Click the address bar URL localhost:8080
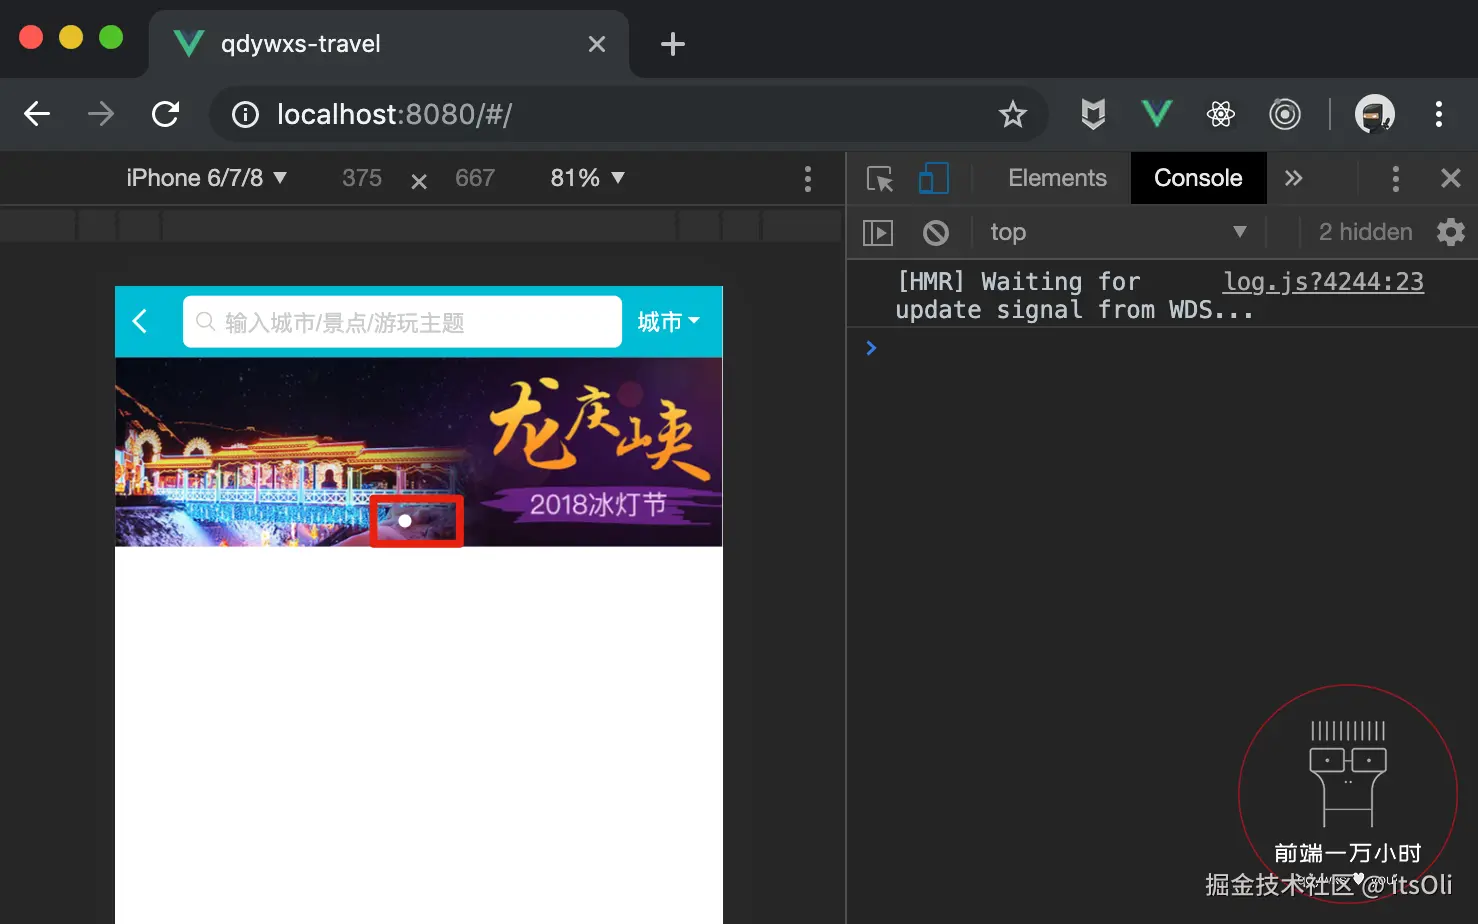 click(394, 115)
